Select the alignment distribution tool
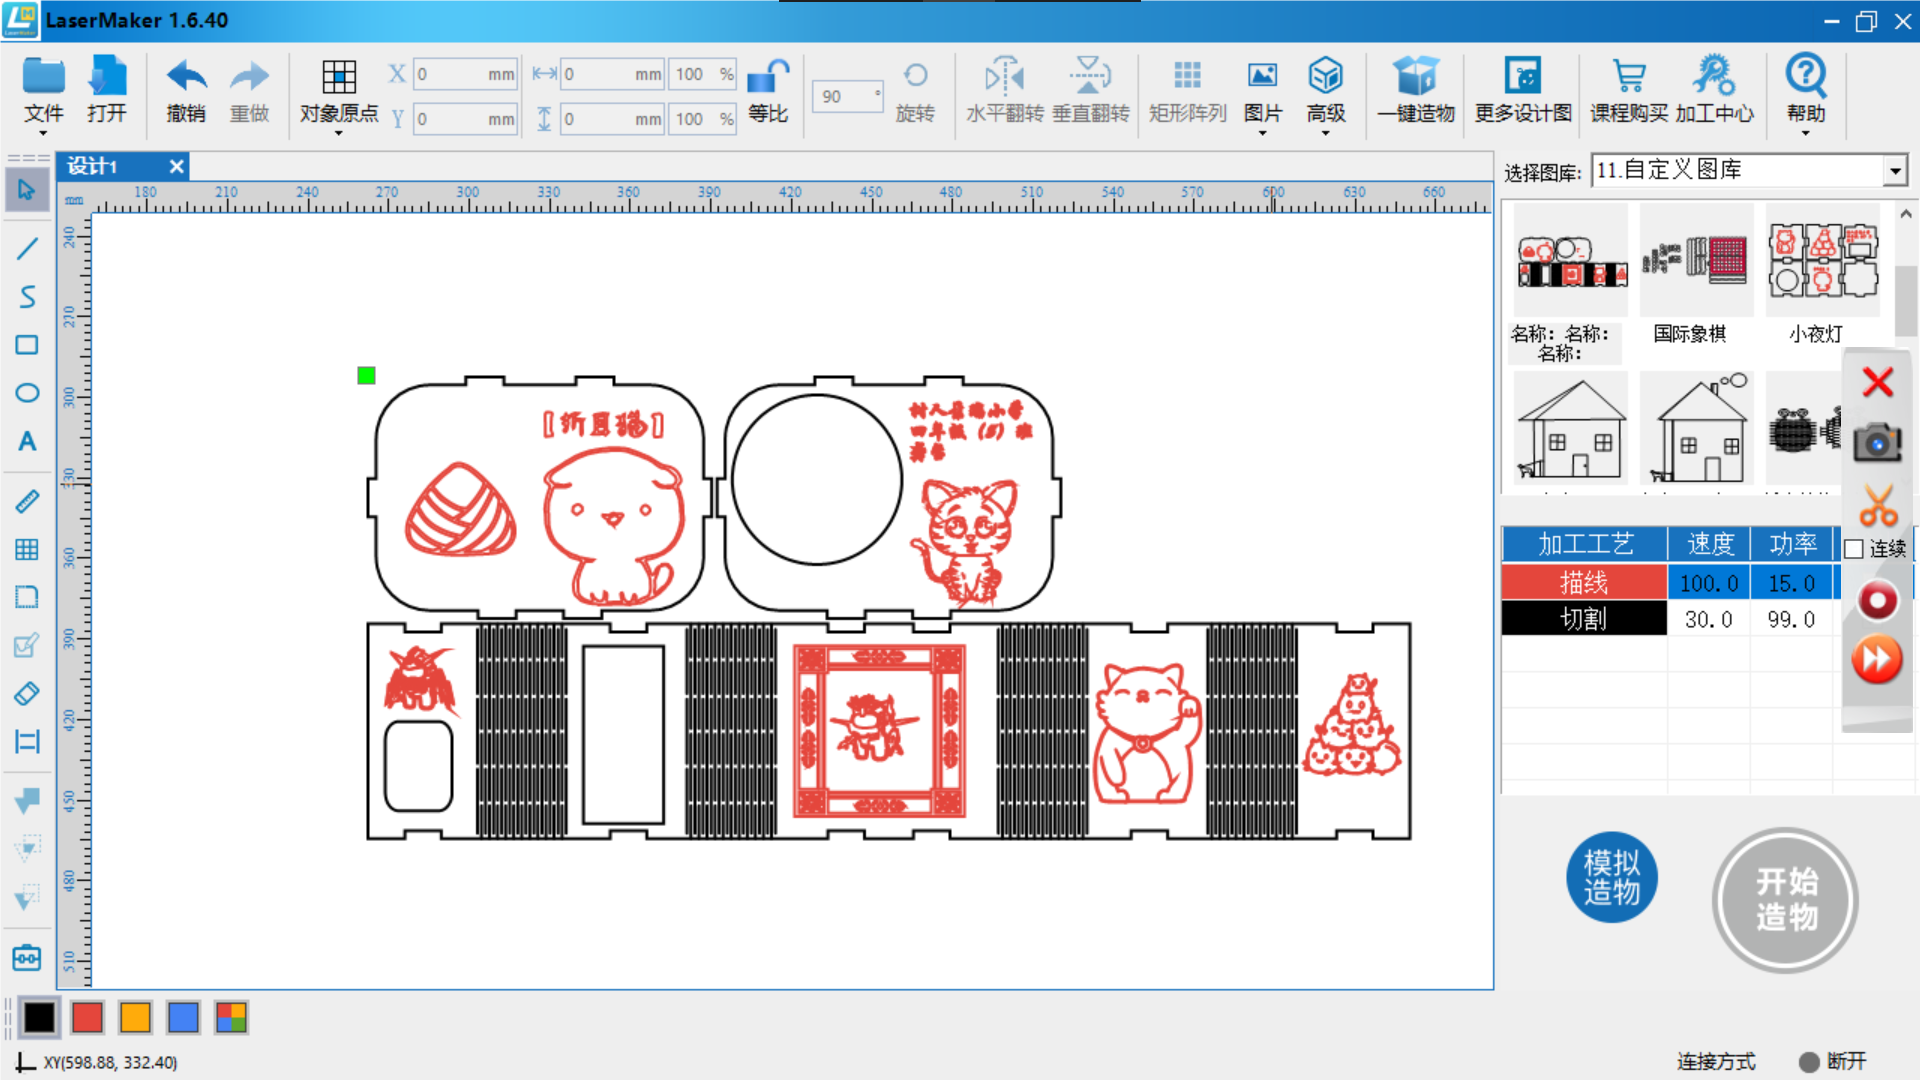1920x1080 pixels. tap(27, 741)
